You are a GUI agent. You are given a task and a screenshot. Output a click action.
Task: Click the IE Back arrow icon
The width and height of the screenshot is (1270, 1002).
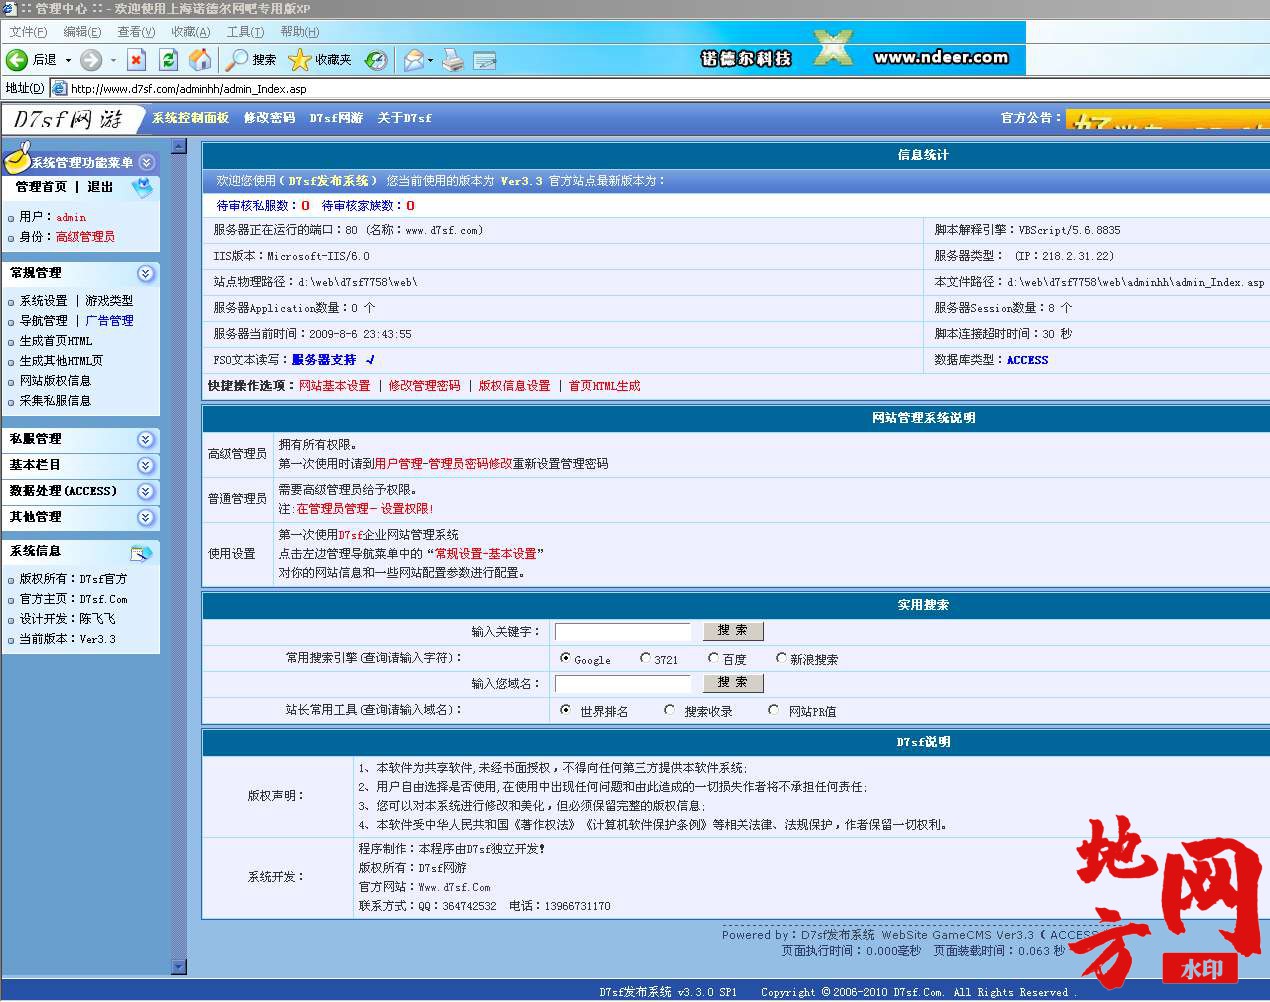click(17, 60)
